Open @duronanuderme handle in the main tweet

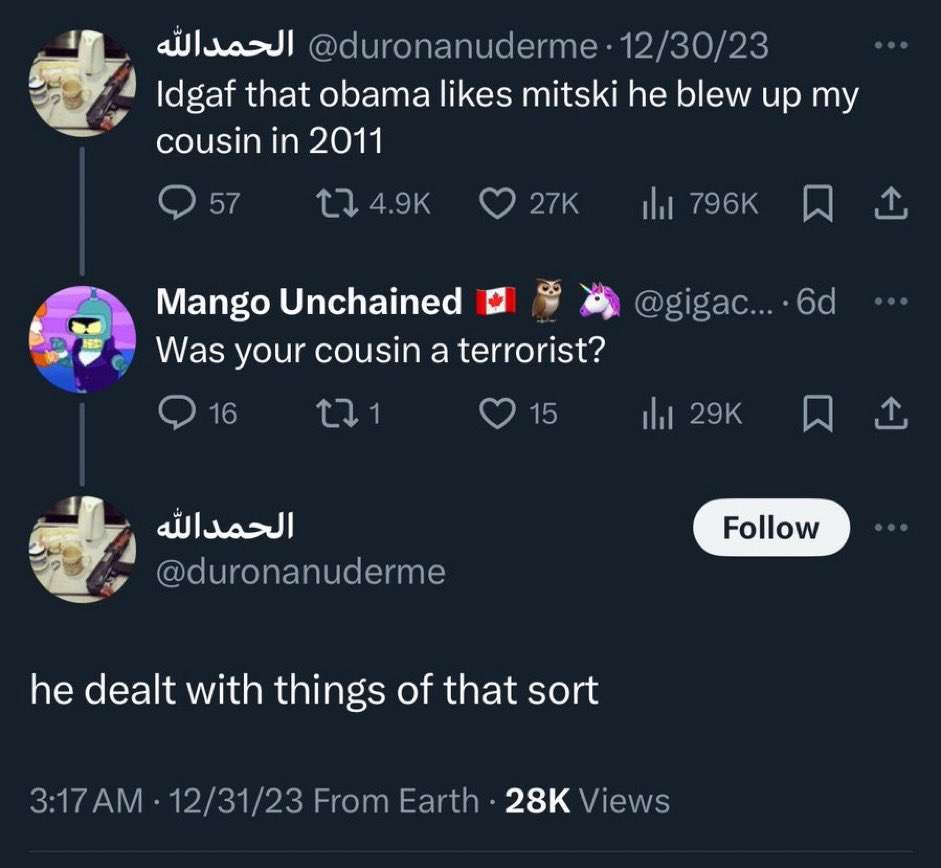(301, 571)
